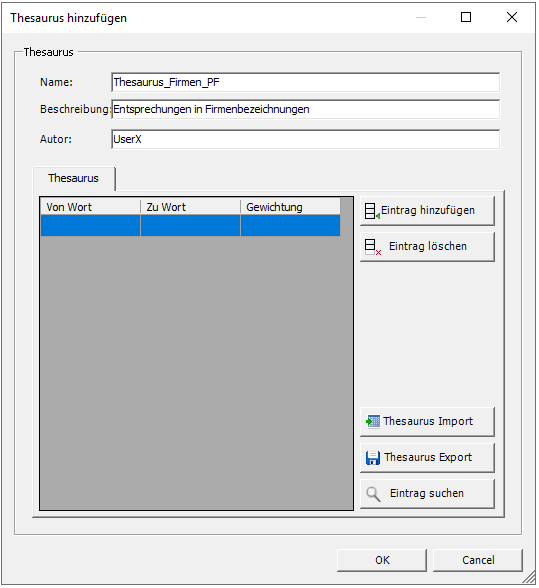Click the magnifying glass search icon

click(373, 494)
